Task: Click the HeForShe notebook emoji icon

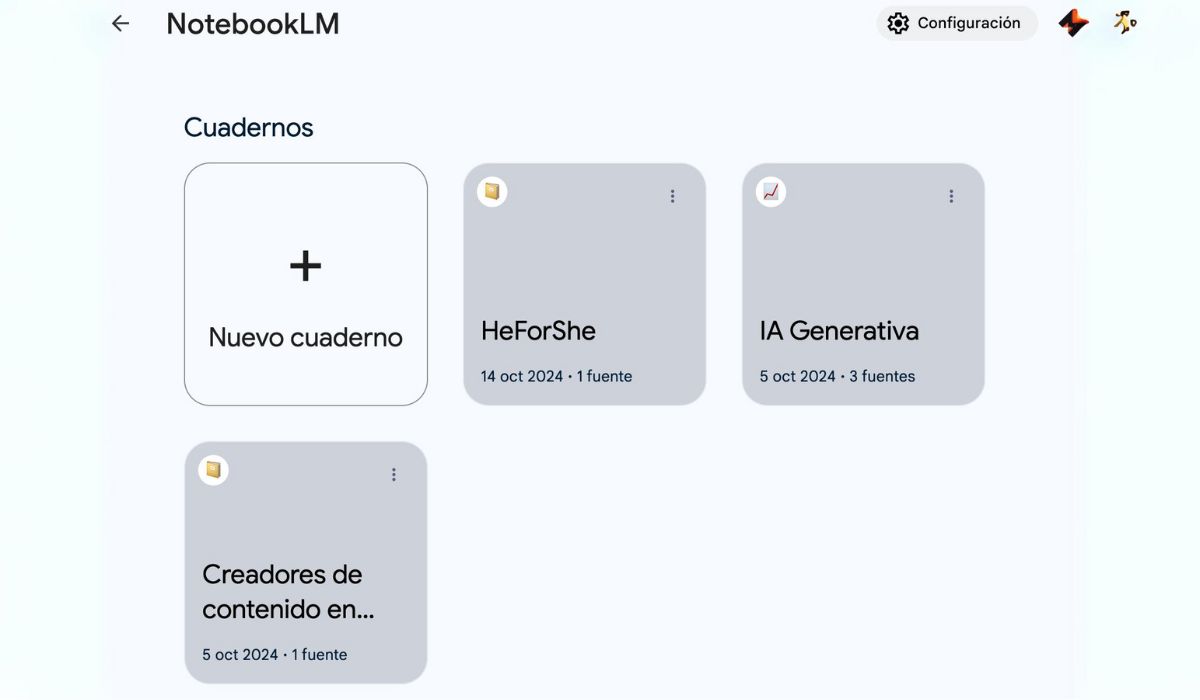Action: [492, 191]
